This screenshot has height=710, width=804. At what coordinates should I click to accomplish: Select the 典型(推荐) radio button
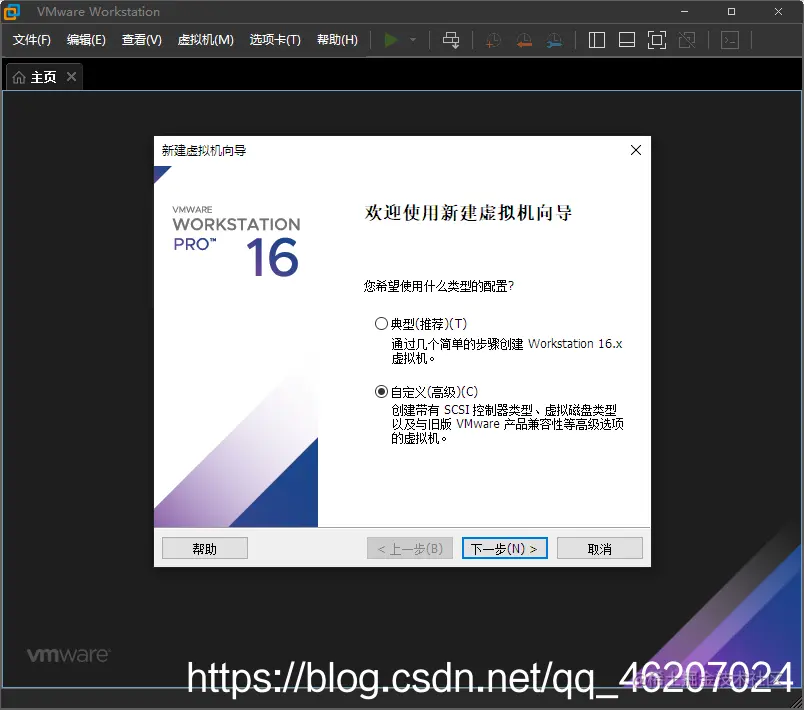[382, 323]
